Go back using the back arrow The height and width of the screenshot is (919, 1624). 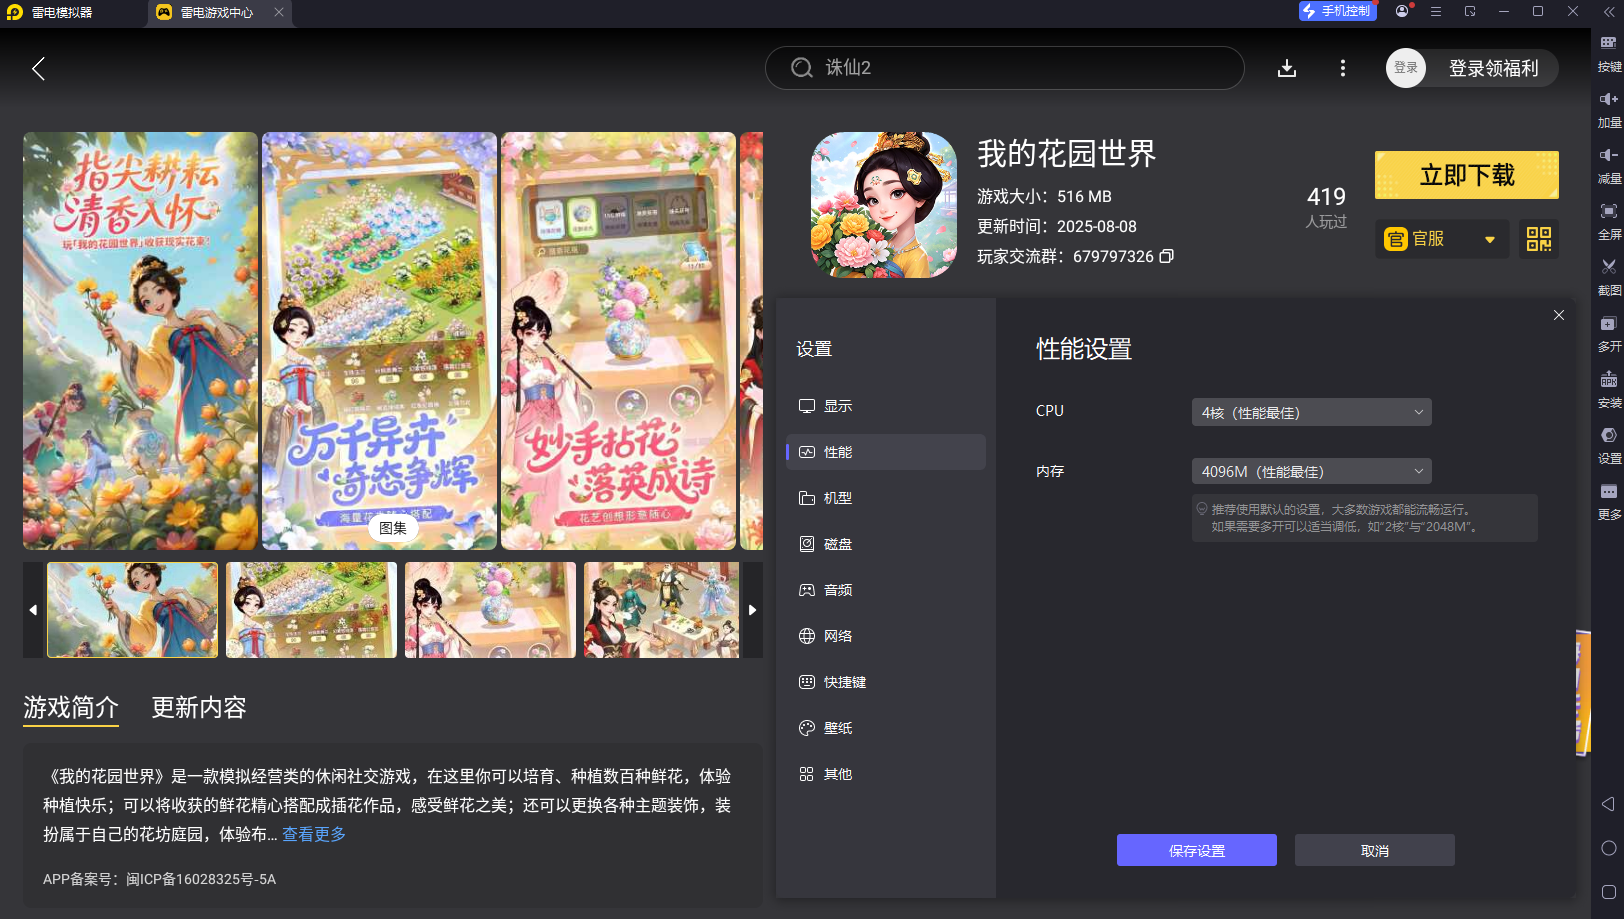(x=39, y=68)
